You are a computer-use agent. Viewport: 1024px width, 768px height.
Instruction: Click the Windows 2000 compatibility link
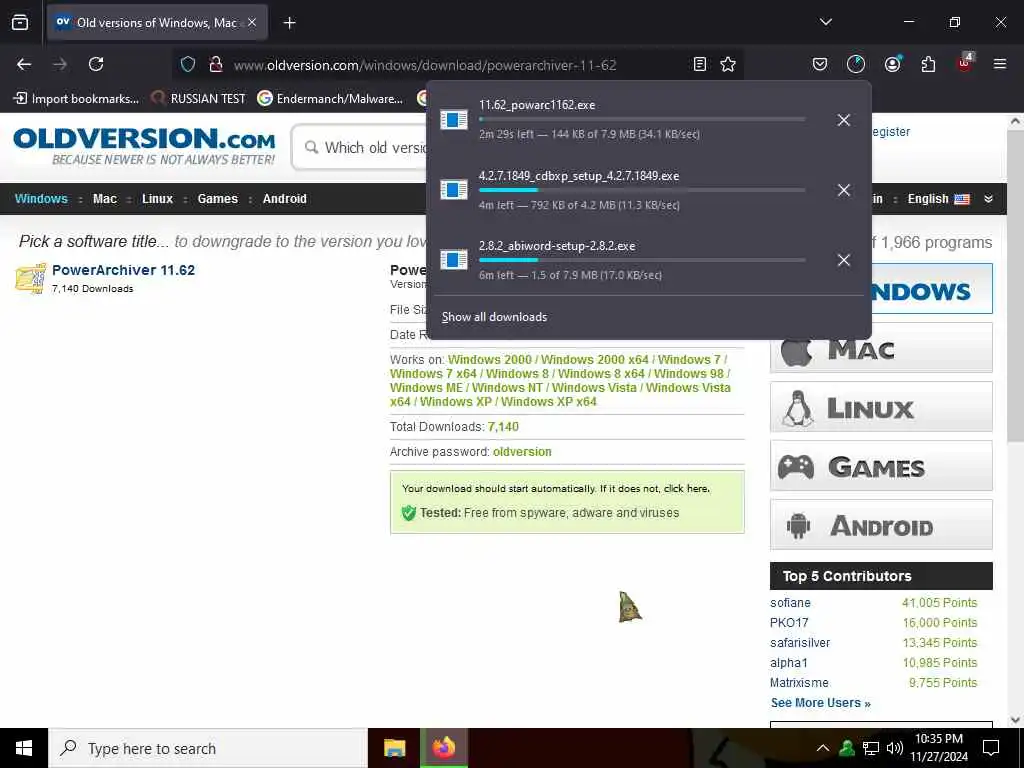click(x=490, y=360)
